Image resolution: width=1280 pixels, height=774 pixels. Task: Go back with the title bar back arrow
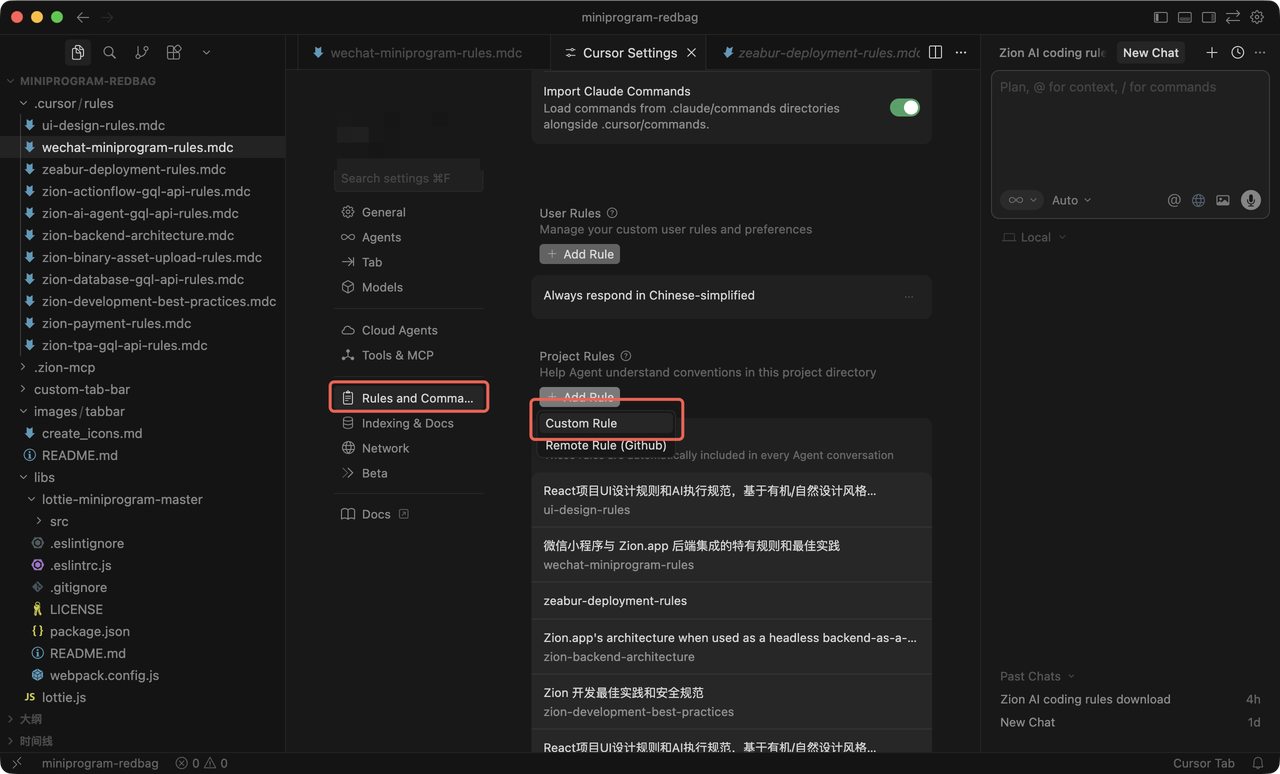[x=83, y=17]
